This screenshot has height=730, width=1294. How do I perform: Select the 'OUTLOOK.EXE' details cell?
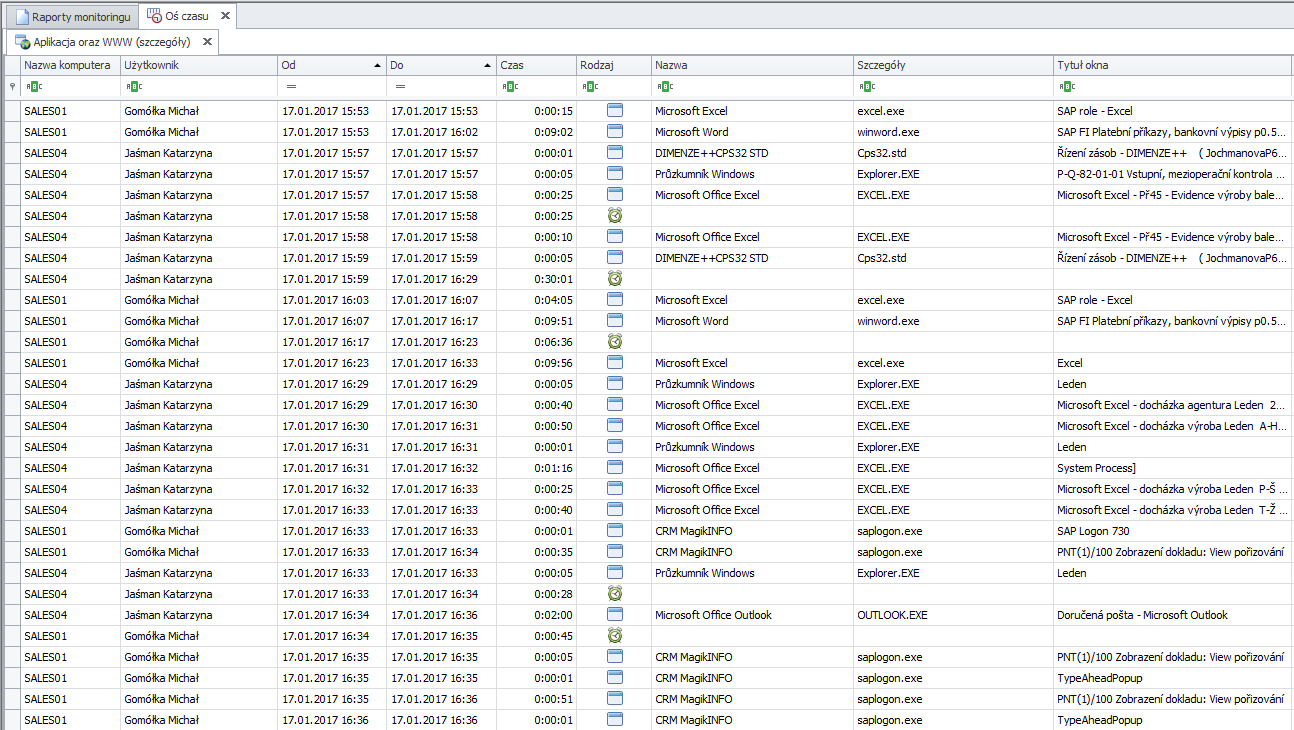(953, 615)
